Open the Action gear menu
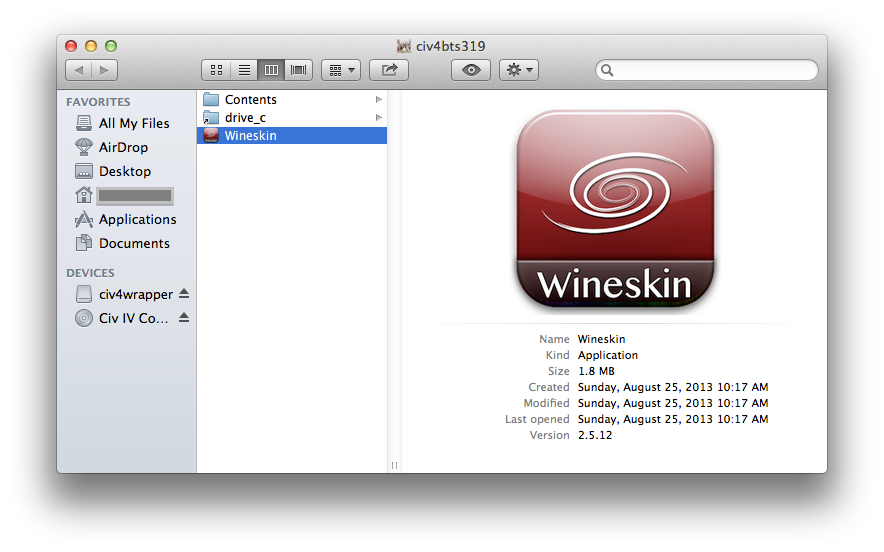Screen dimensions: 884x552 pyautogui.click(x=519, y=70)
